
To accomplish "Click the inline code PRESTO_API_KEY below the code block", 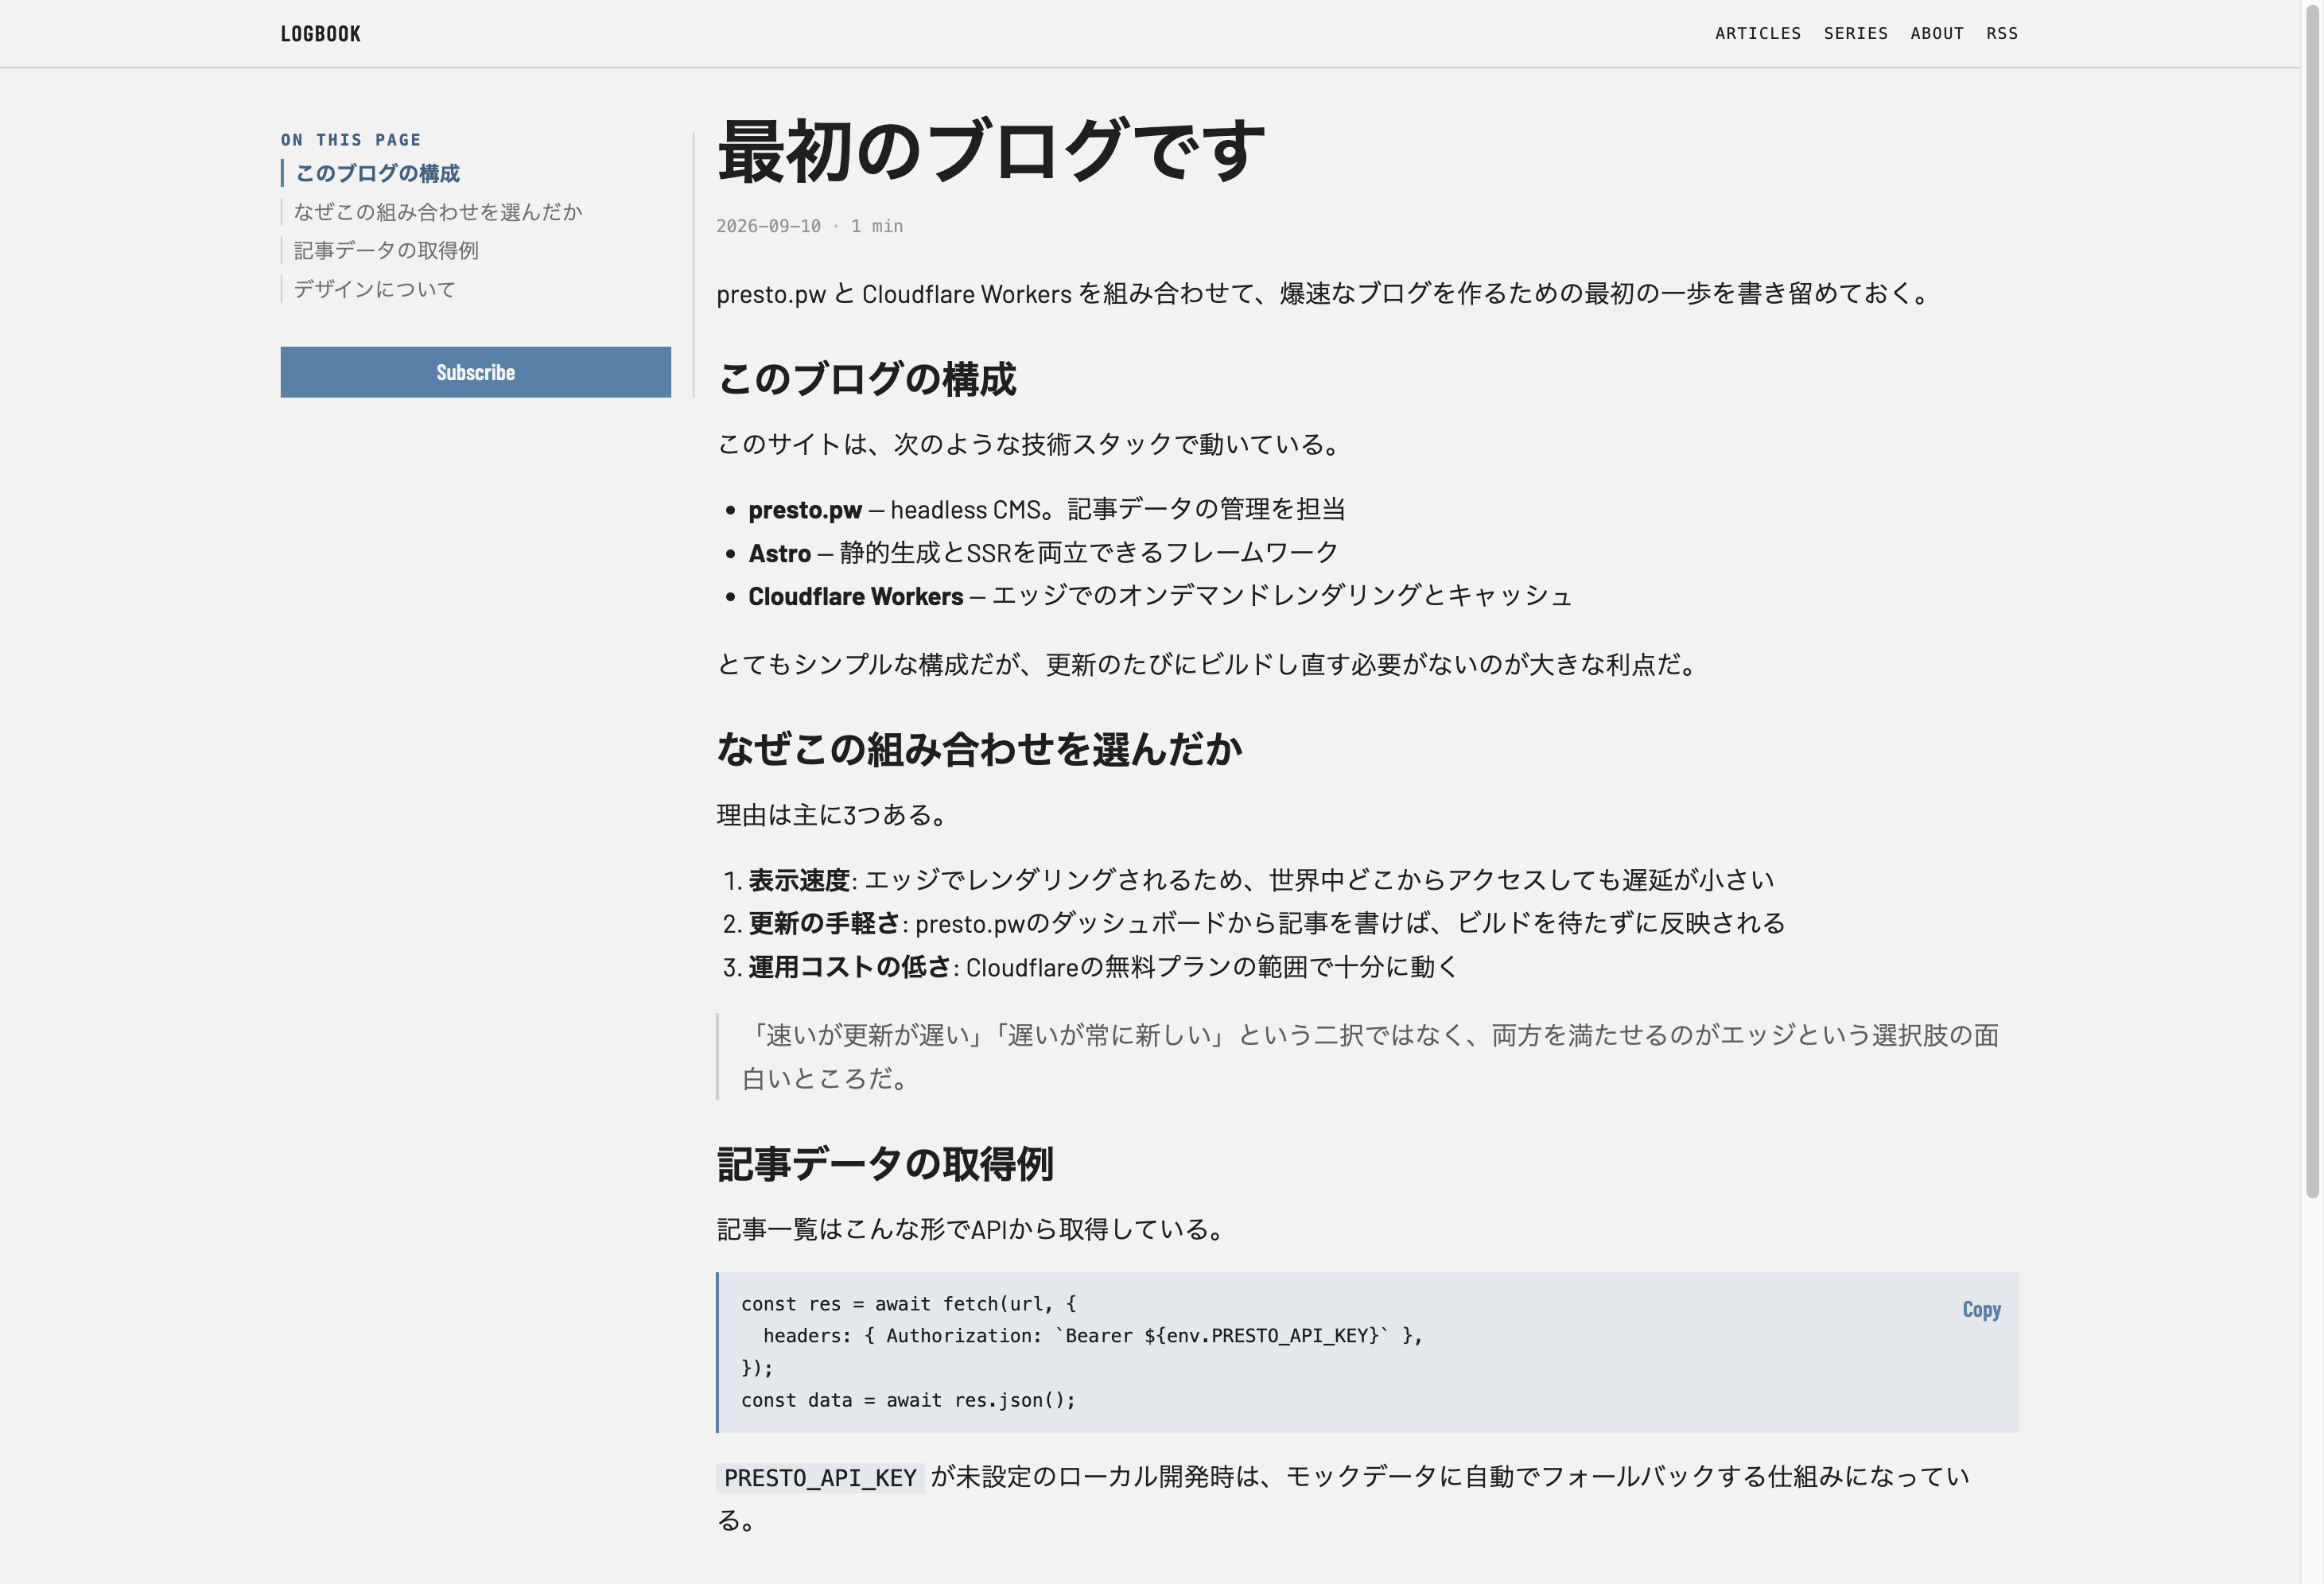I will (820, 1478).
